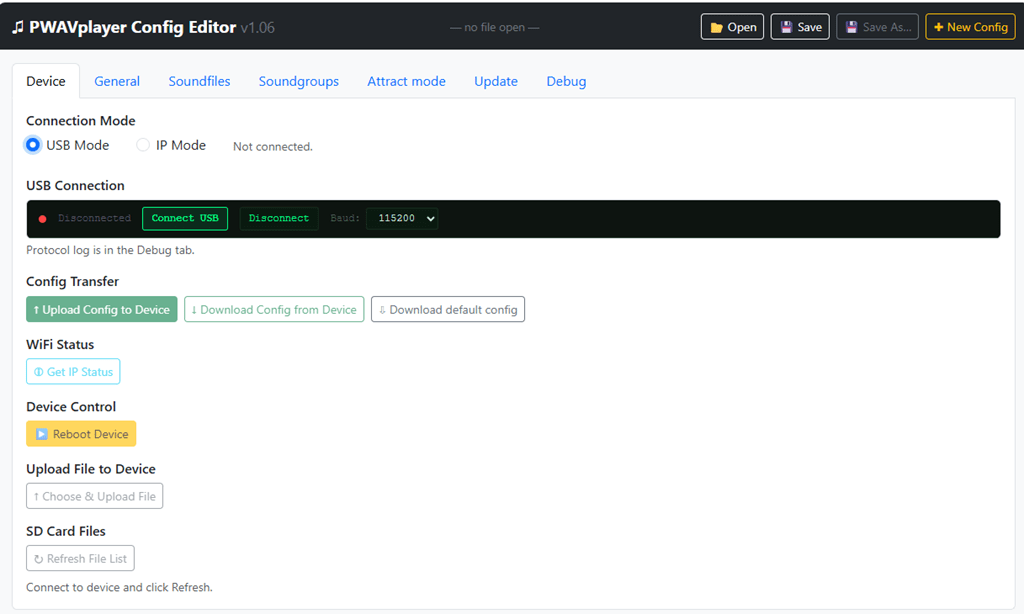Click the PWAVplayer Config Editor title
The image size is (1024, 614).
click(x=132, y=27)
